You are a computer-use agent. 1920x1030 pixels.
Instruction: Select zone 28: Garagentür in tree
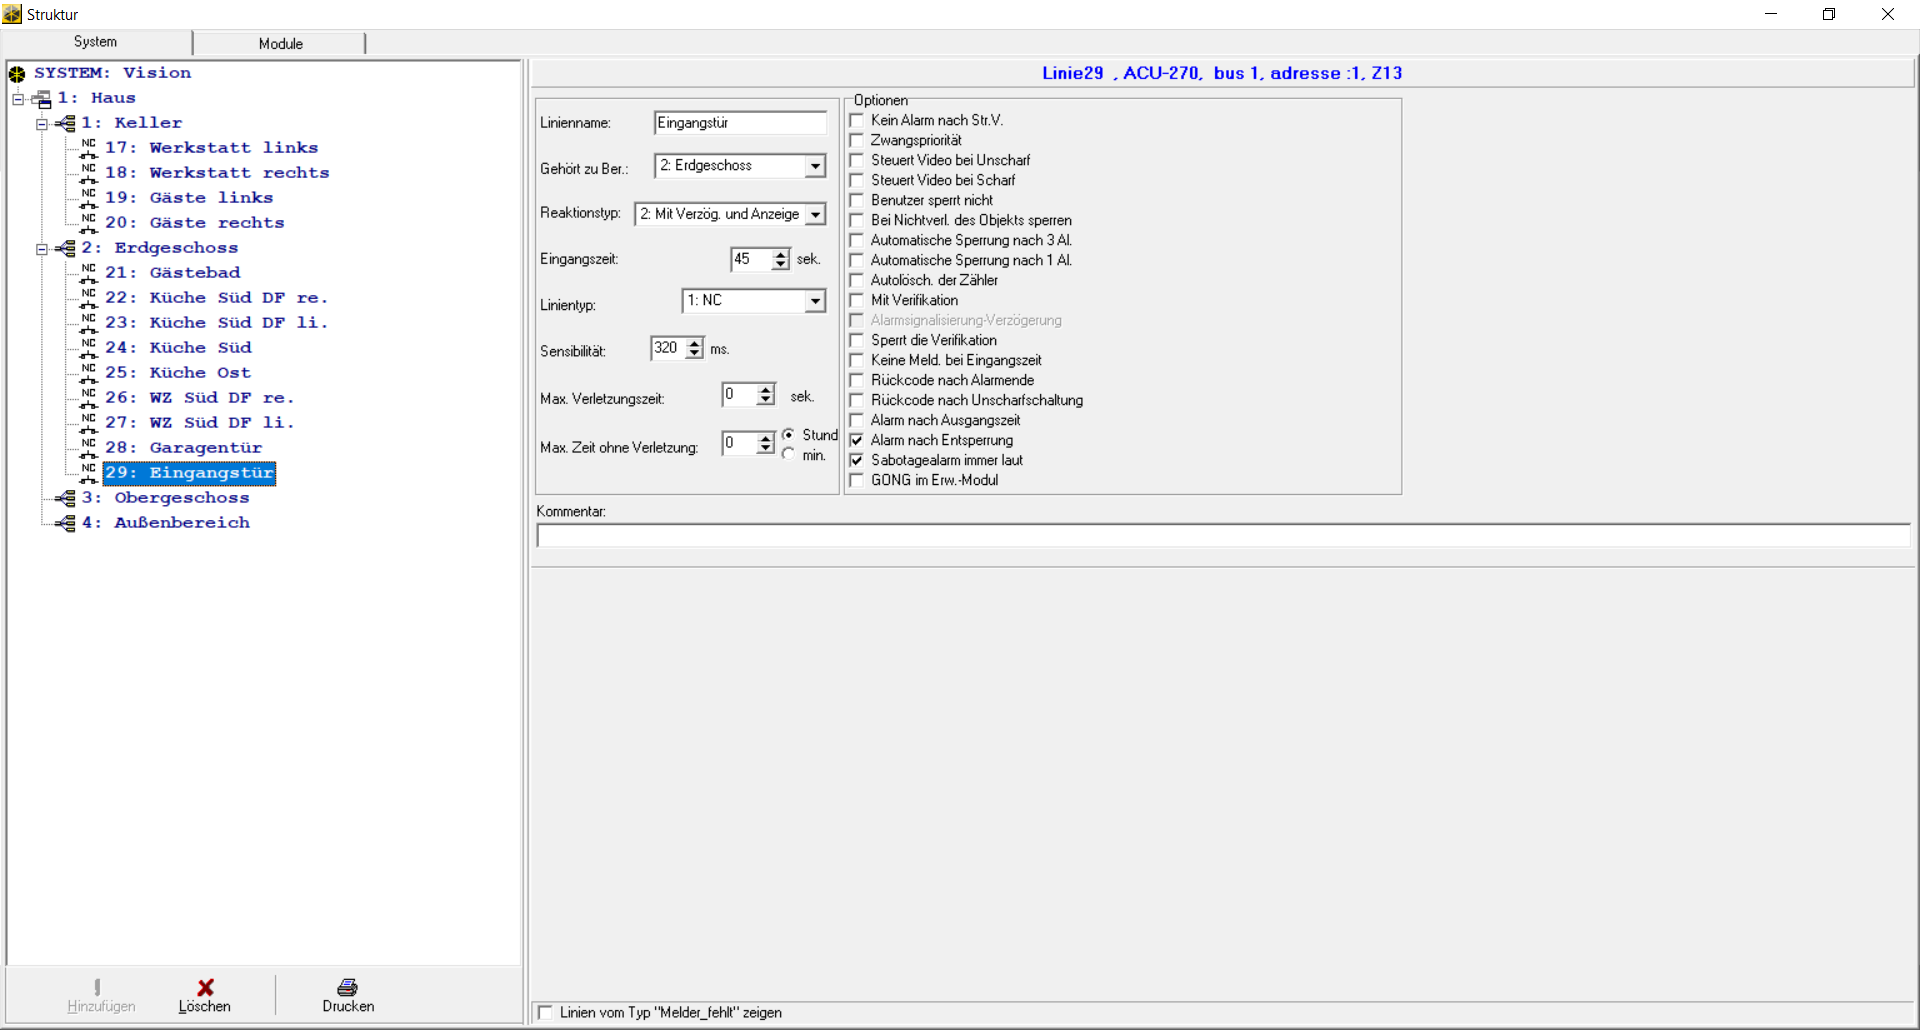(205, 448)
